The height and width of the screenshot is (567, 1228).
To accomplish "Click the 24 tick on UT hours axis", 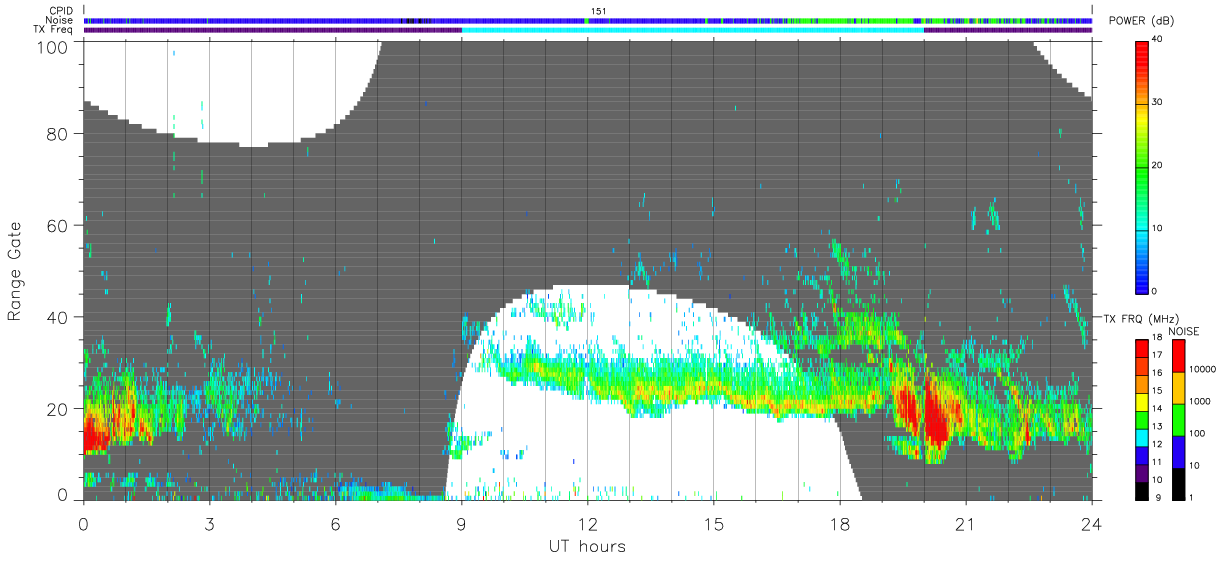I will point(1092,523).
